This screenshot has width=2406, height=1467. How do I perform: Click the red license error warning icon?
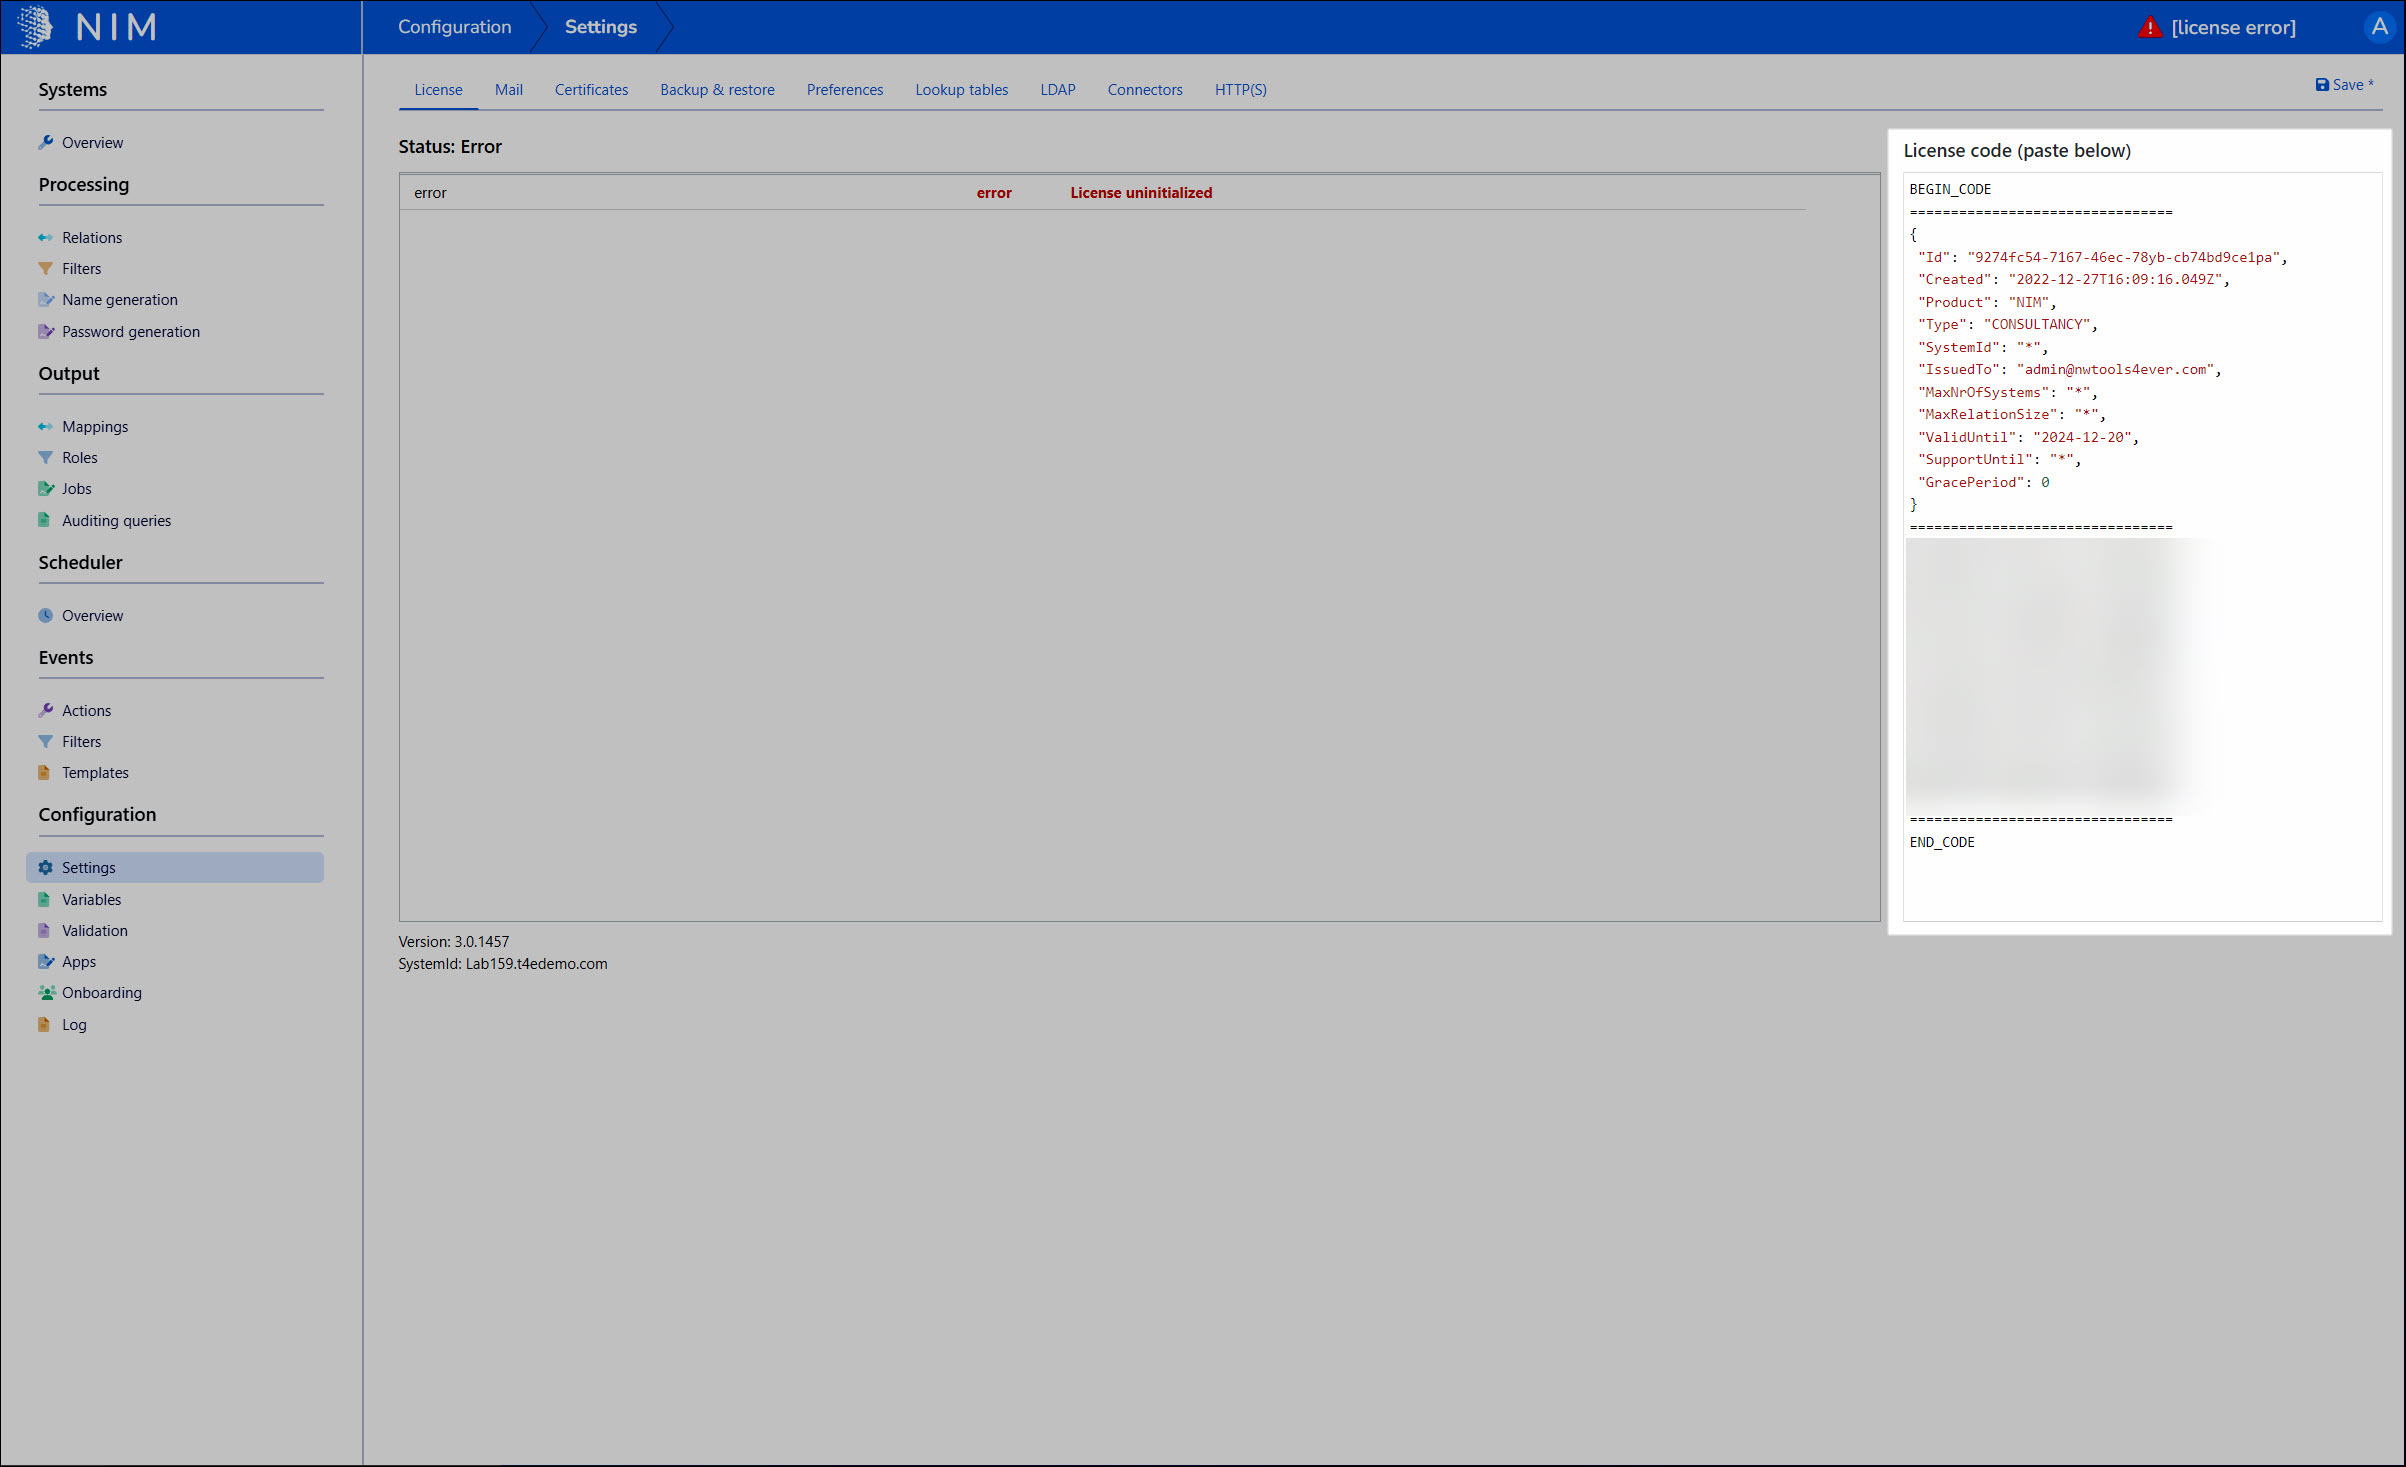point(2149,28)
